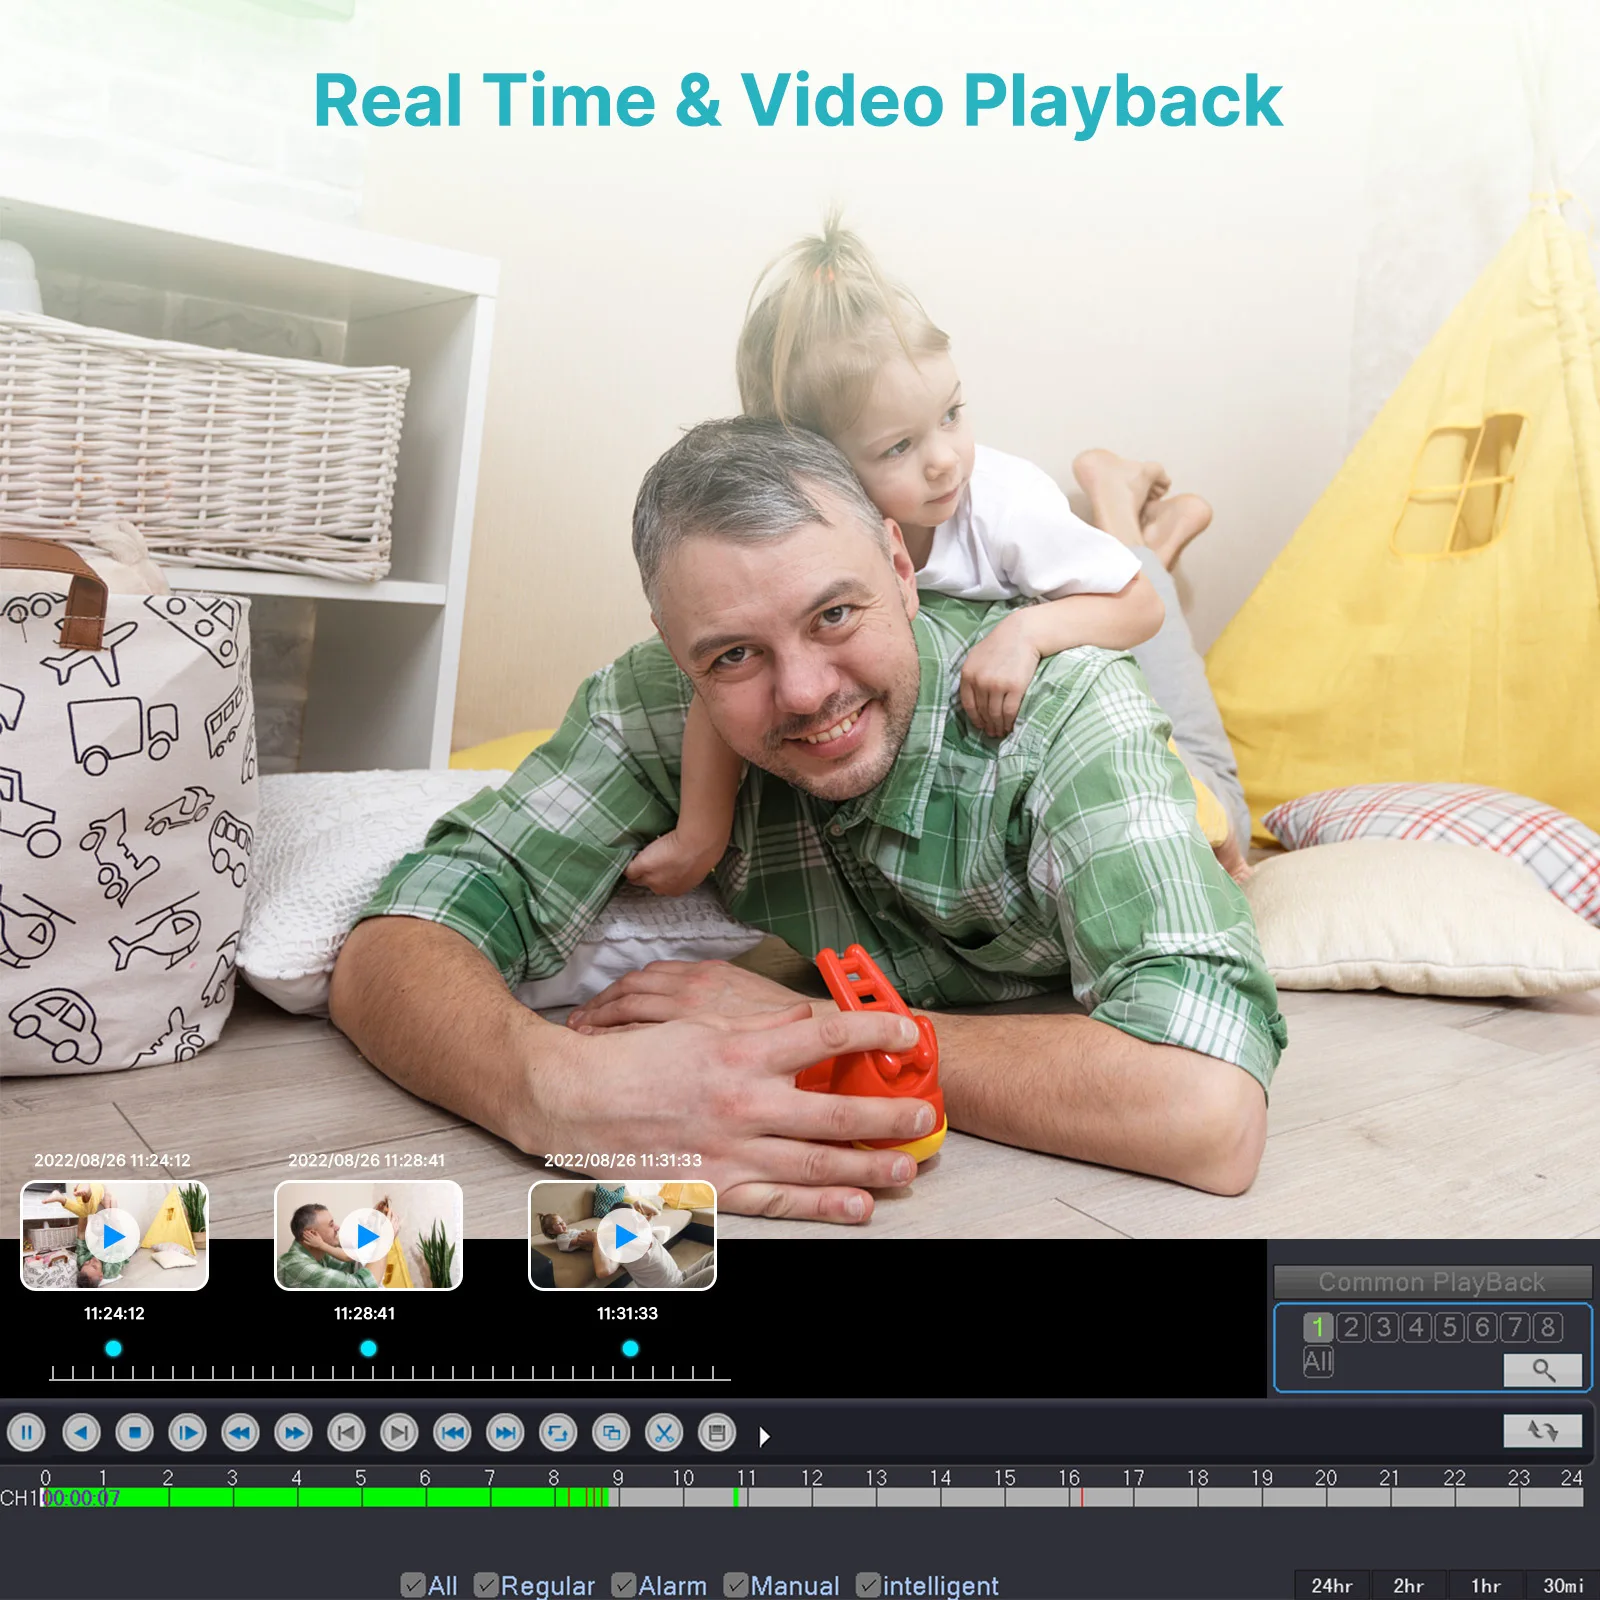Seek CH1 timeline to hour 5
This screenshot has height=1600, width=1600.
coord(362,1498)
